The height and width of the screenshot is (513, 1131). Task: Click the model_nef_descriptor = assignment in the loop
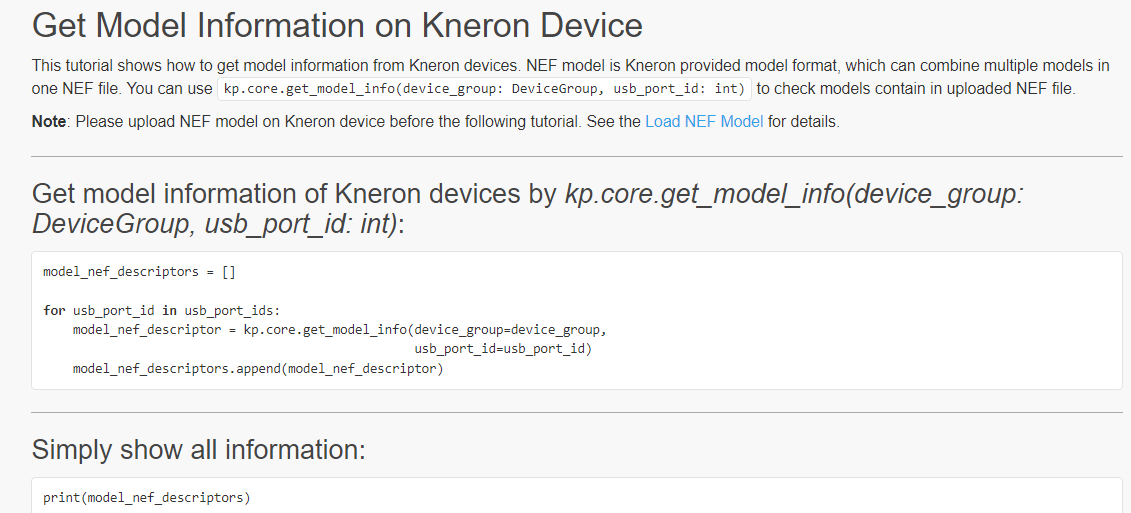tap(154, 330)
